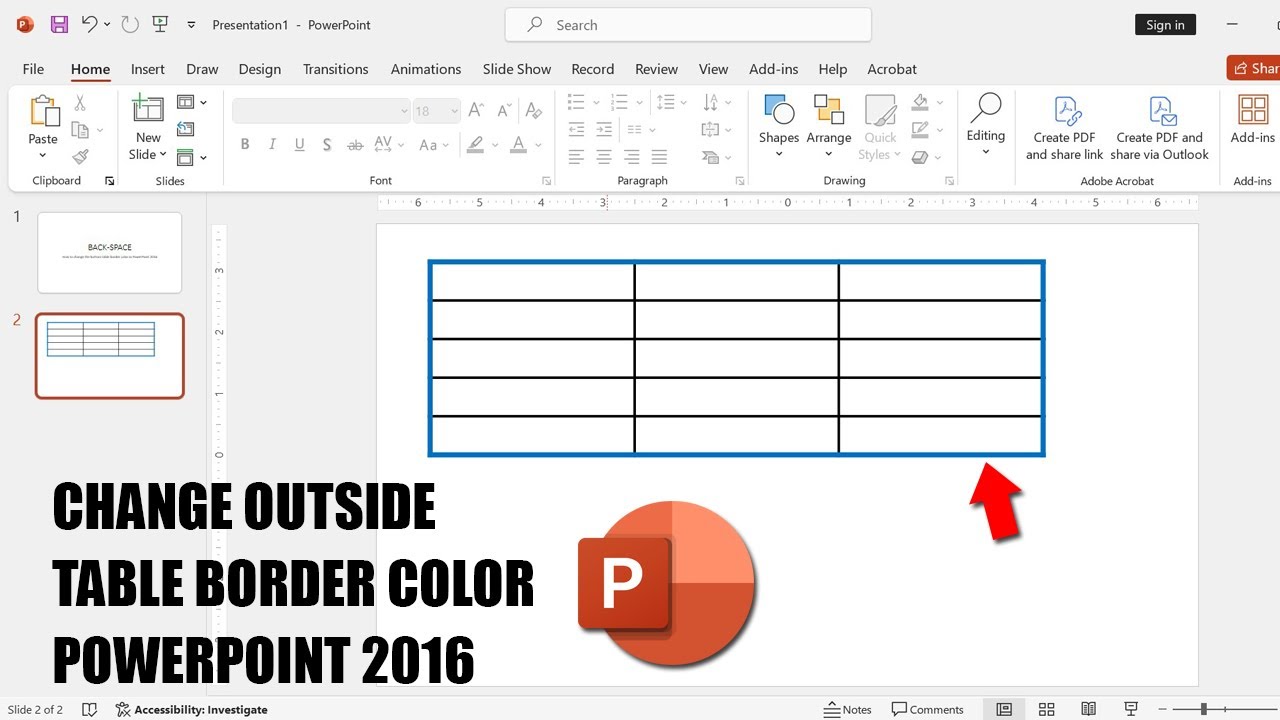Clear all formatting
1280x720 pixels.
point(535,111)
